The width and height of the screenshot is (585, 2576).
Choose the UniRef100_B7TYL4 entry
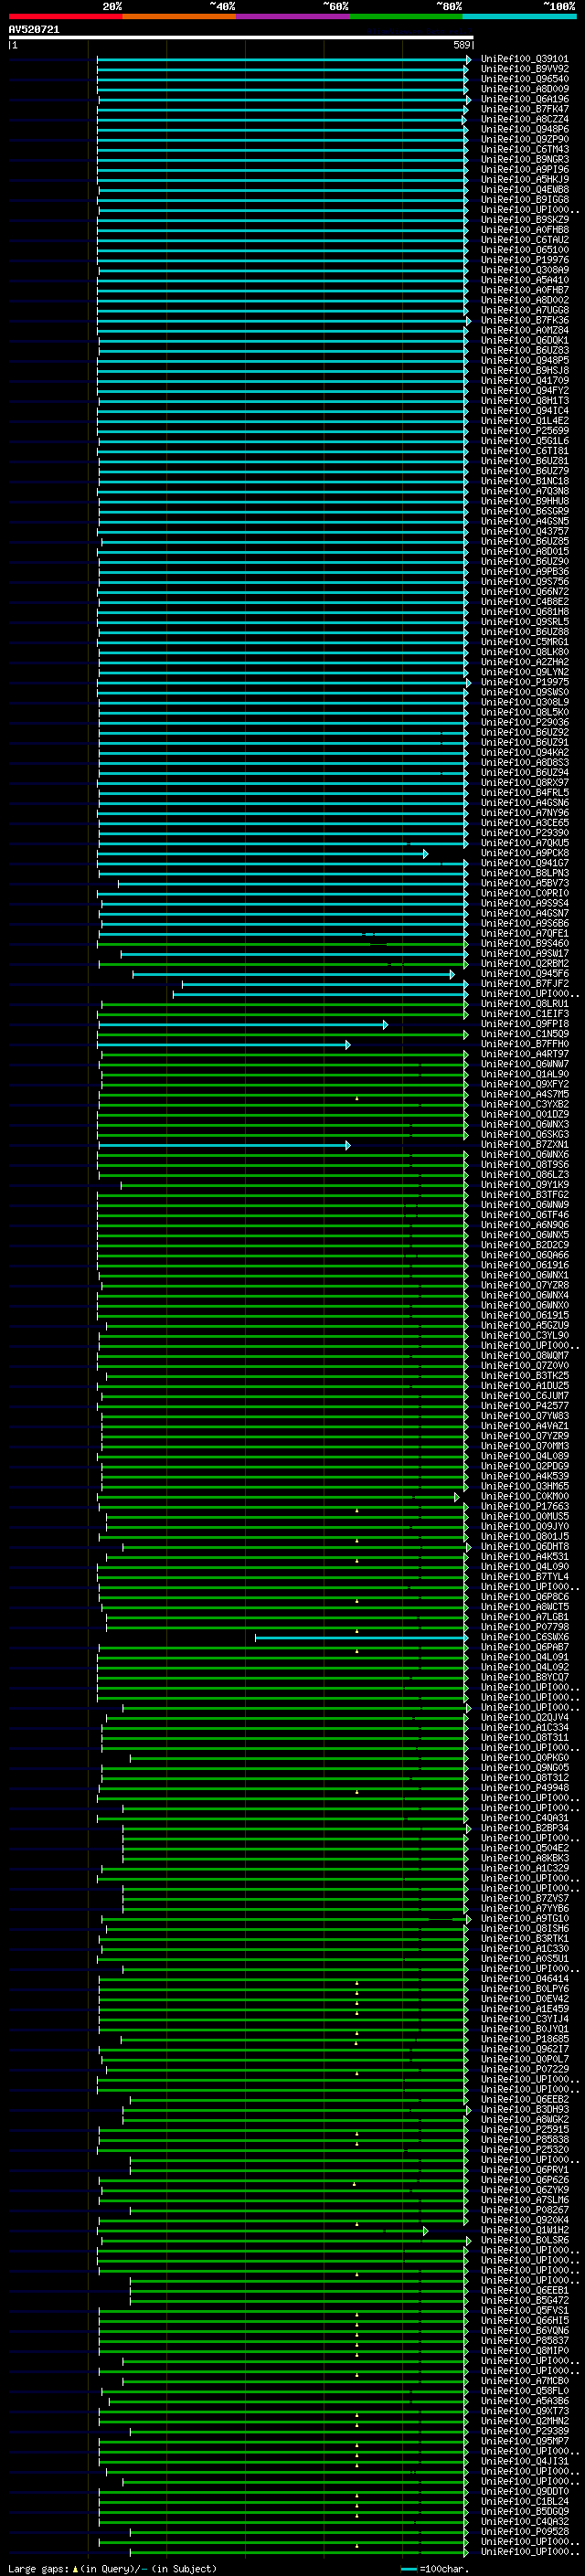(x=525, y=1578)
